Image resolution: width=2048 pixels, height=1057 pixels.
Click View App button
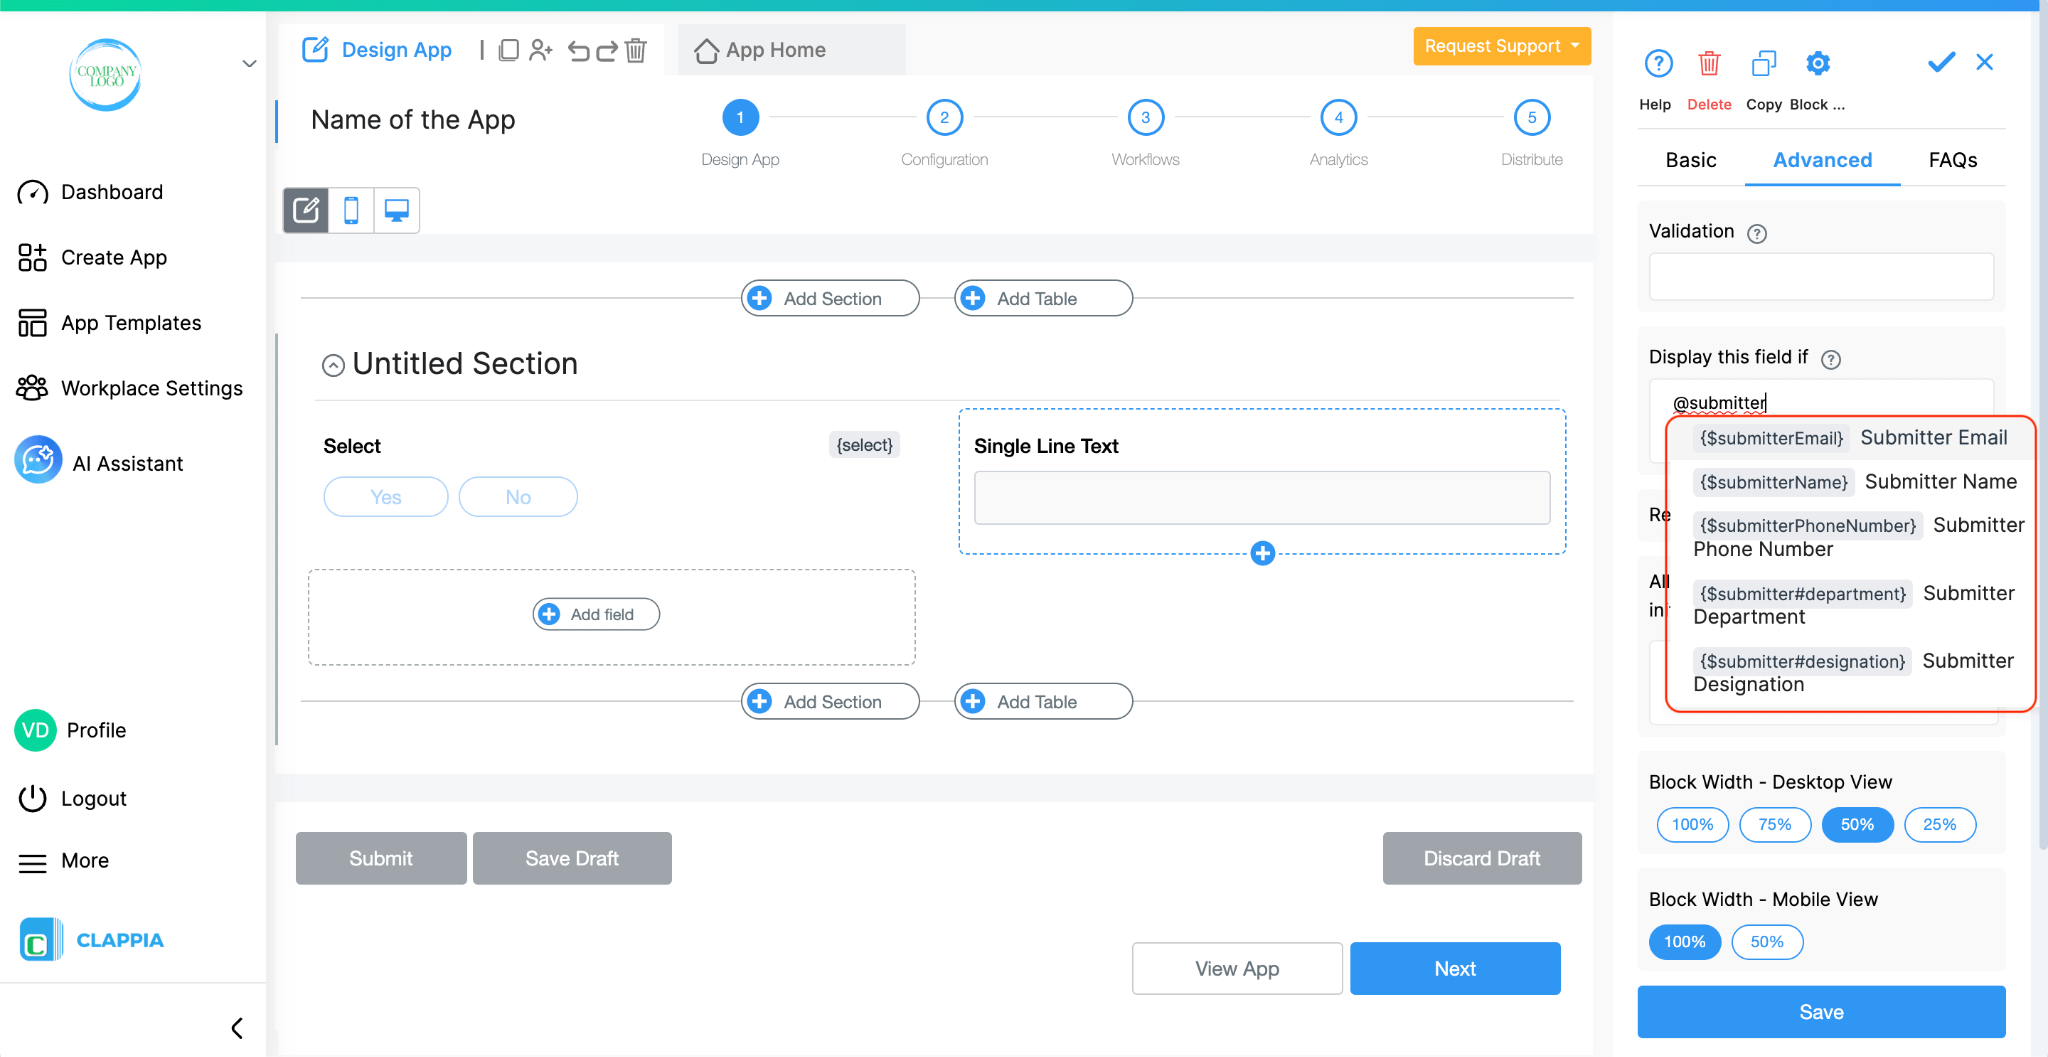[x=1237, y=968]
